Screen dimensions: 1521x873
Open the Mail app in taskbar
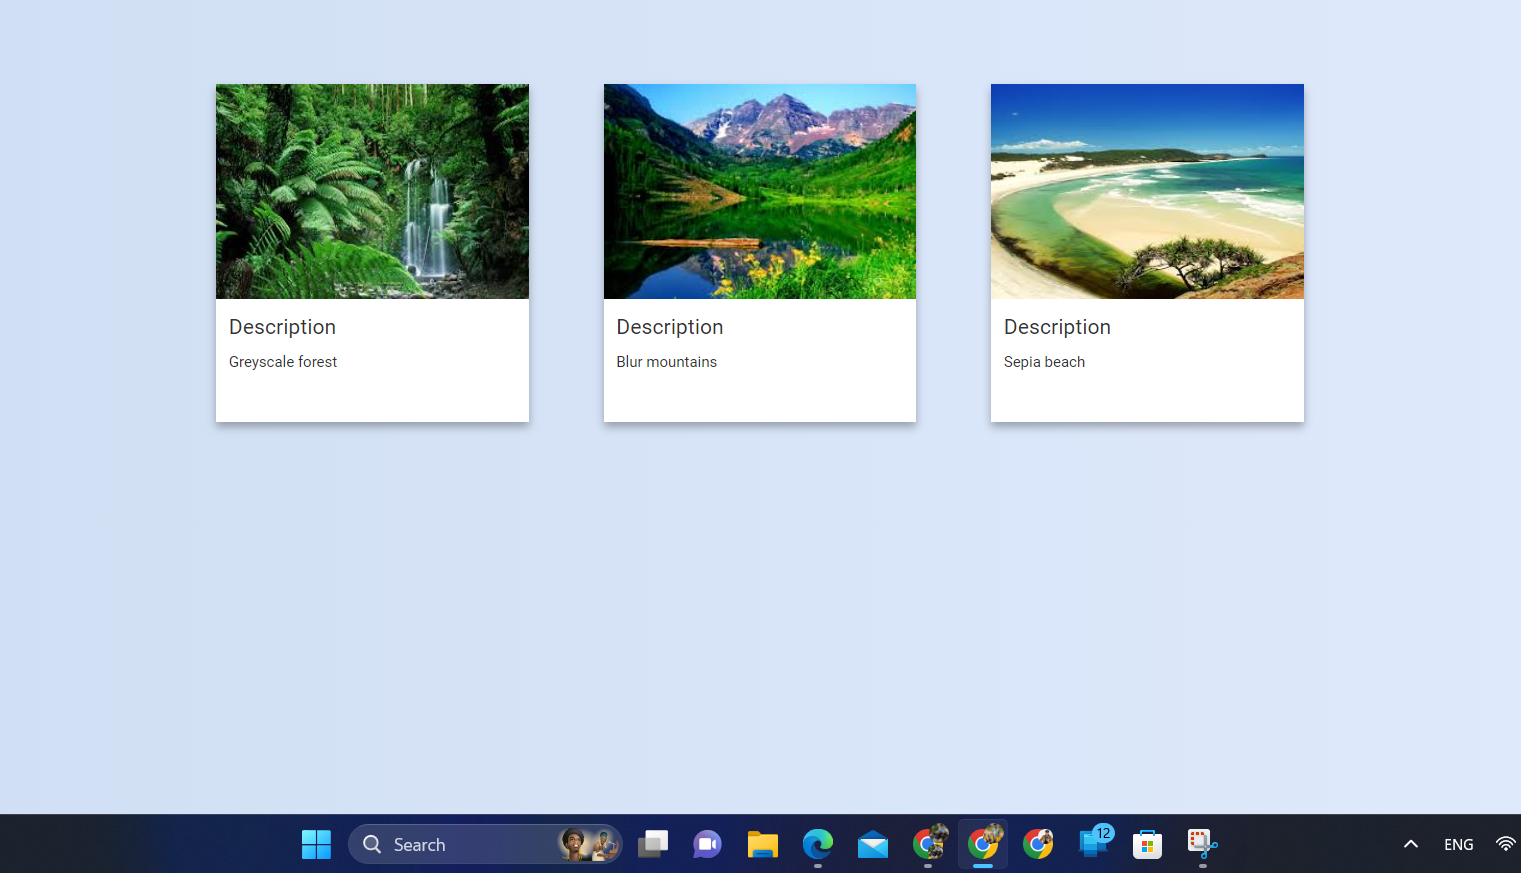click(873, 845)
